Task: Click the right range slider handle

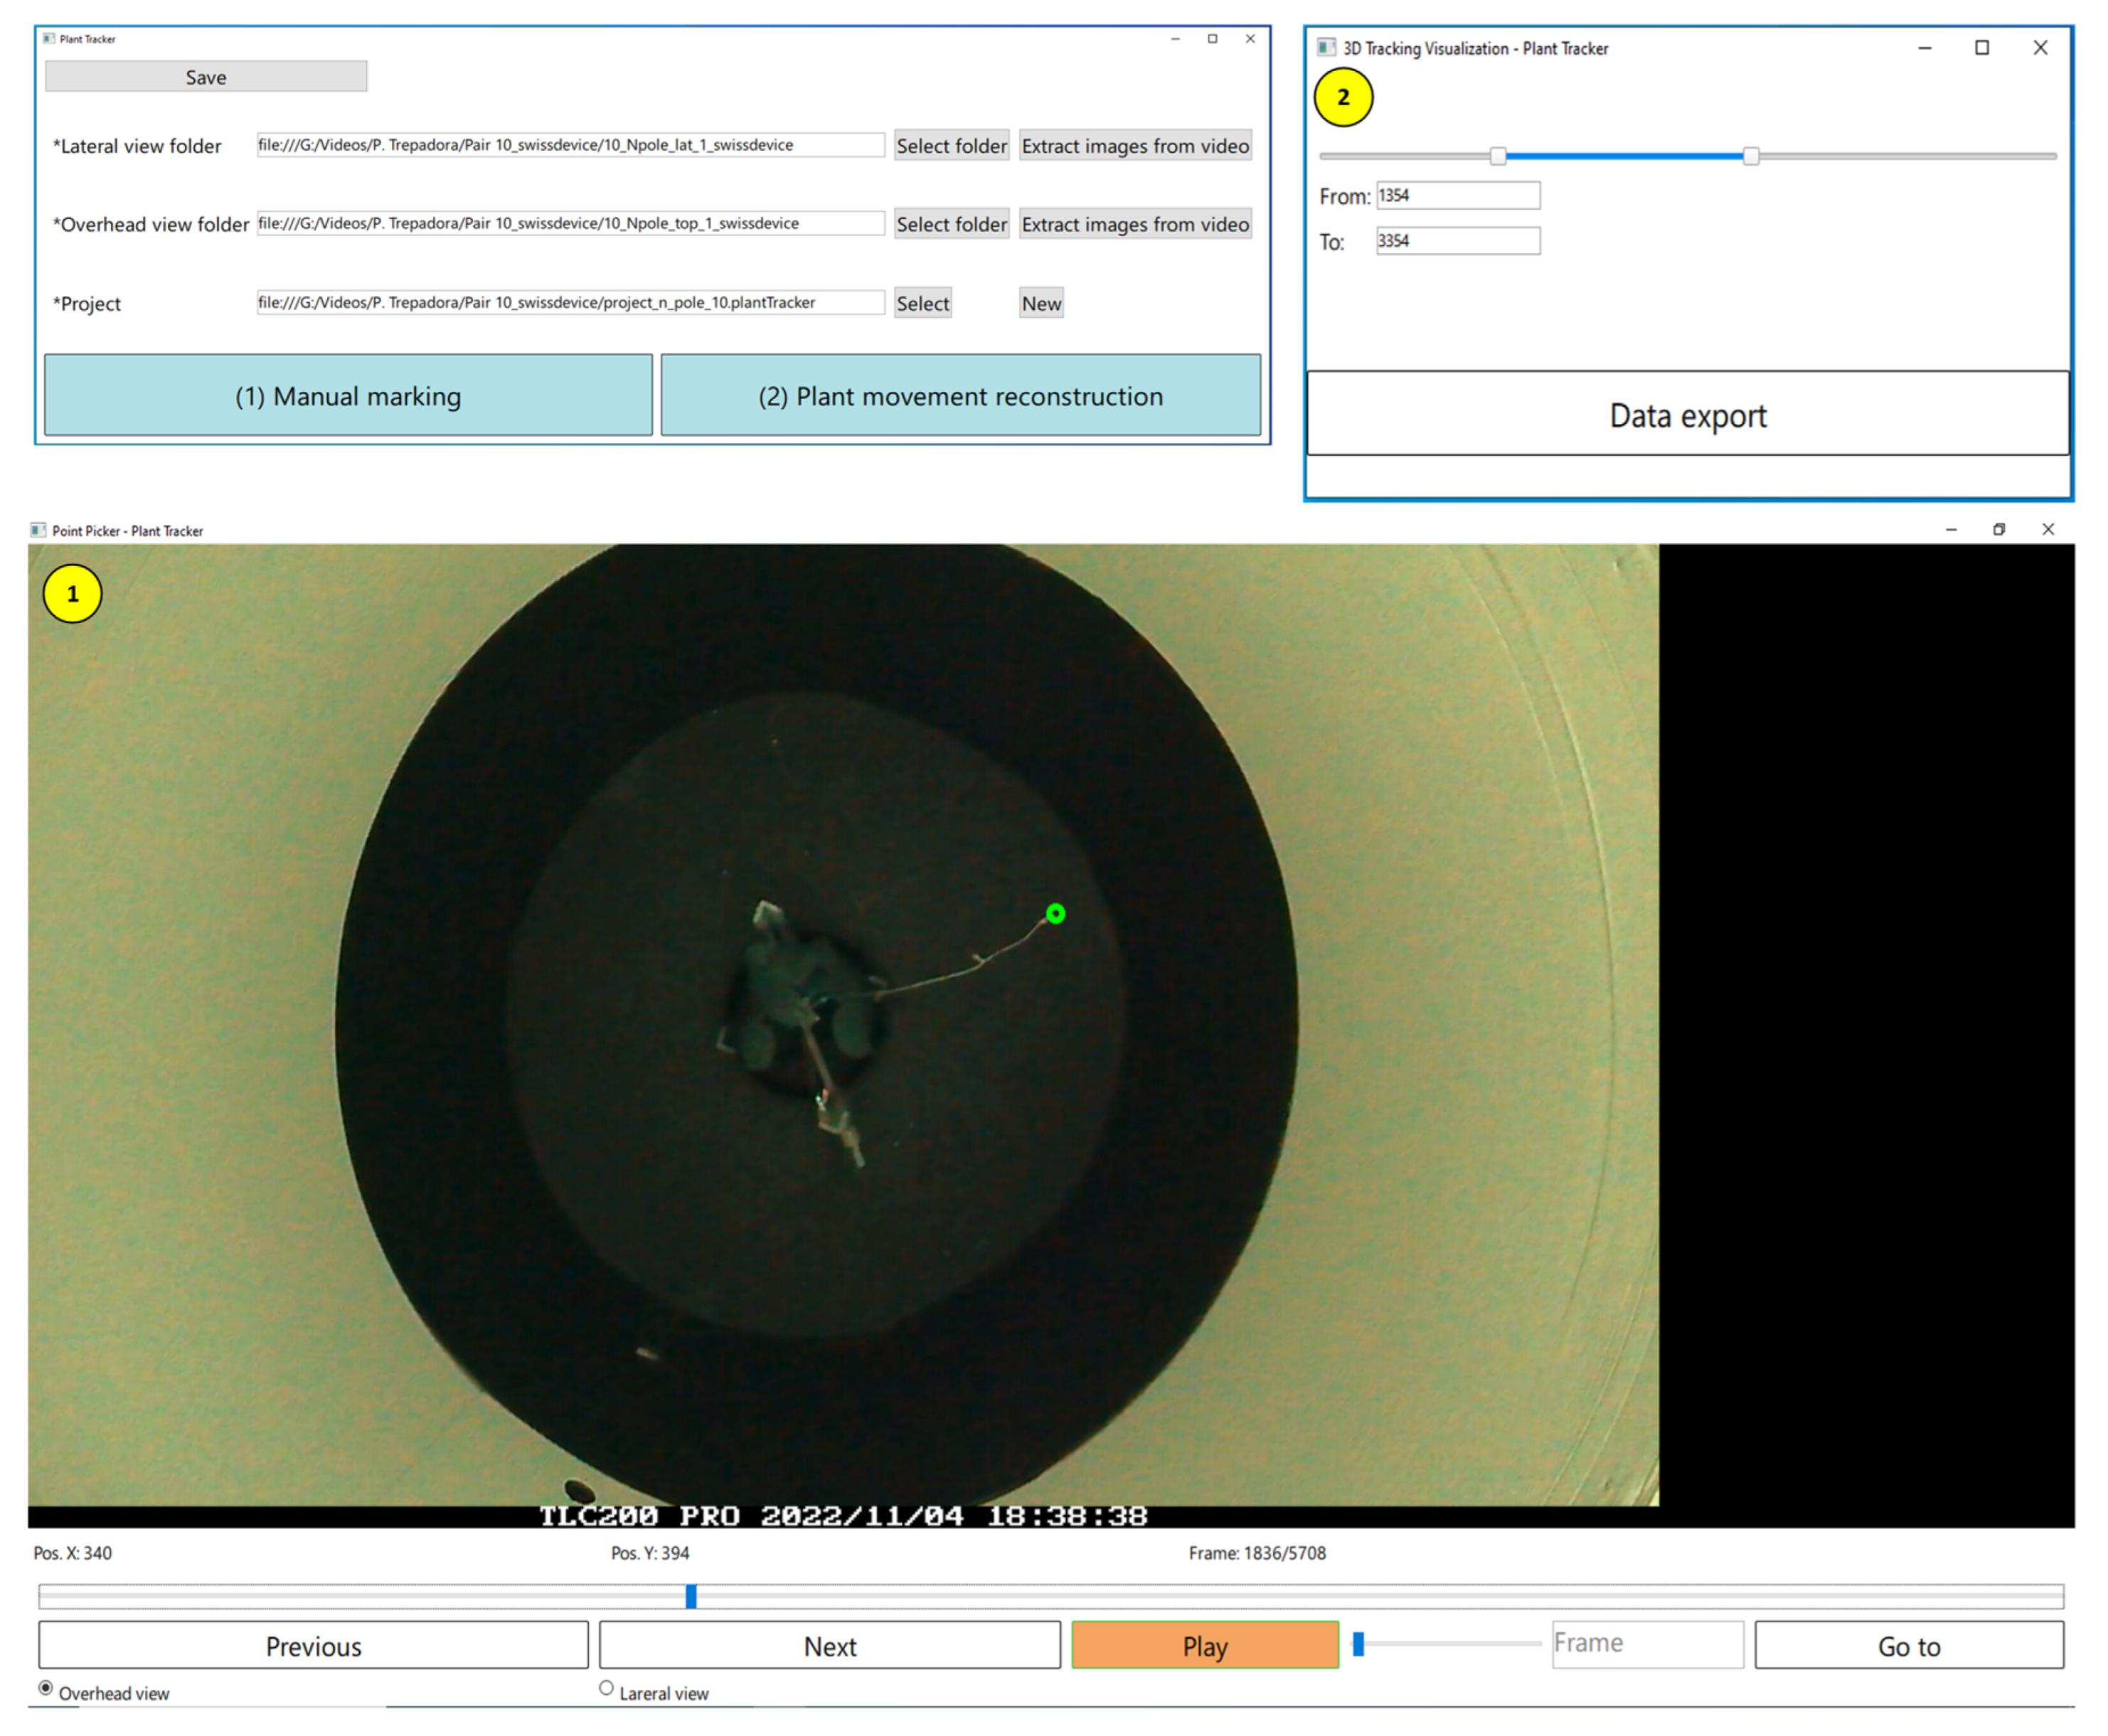Action: [x=1750, y=156]
